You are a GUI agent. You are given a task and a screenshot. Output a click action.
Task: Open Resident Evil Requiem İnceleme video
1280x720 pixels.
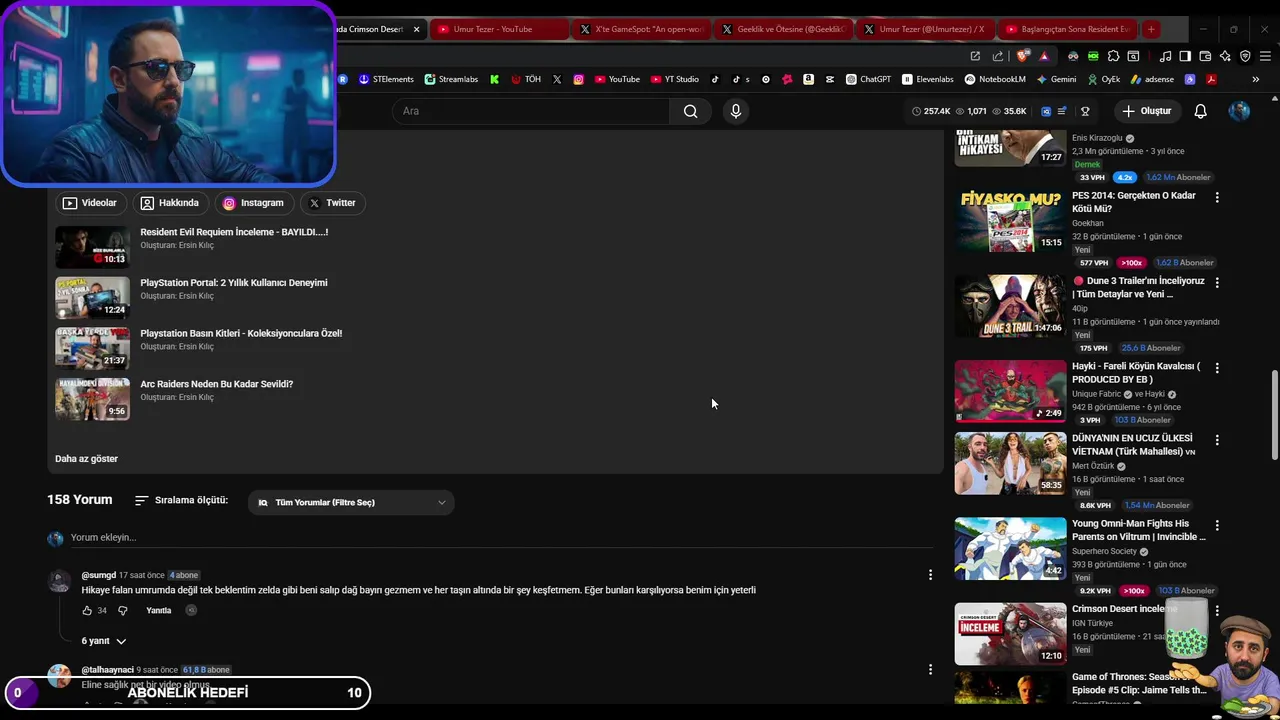234,232
